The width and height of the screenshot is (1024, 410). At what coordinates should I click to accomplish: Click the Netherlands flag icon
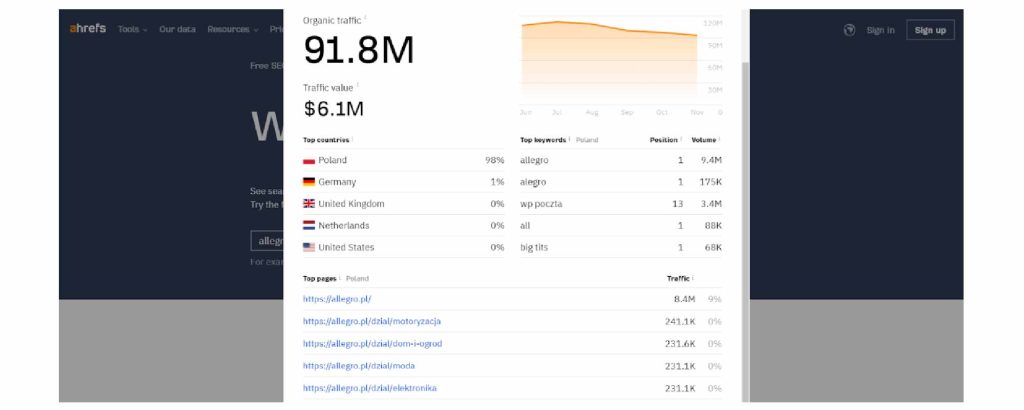point(309,225)
